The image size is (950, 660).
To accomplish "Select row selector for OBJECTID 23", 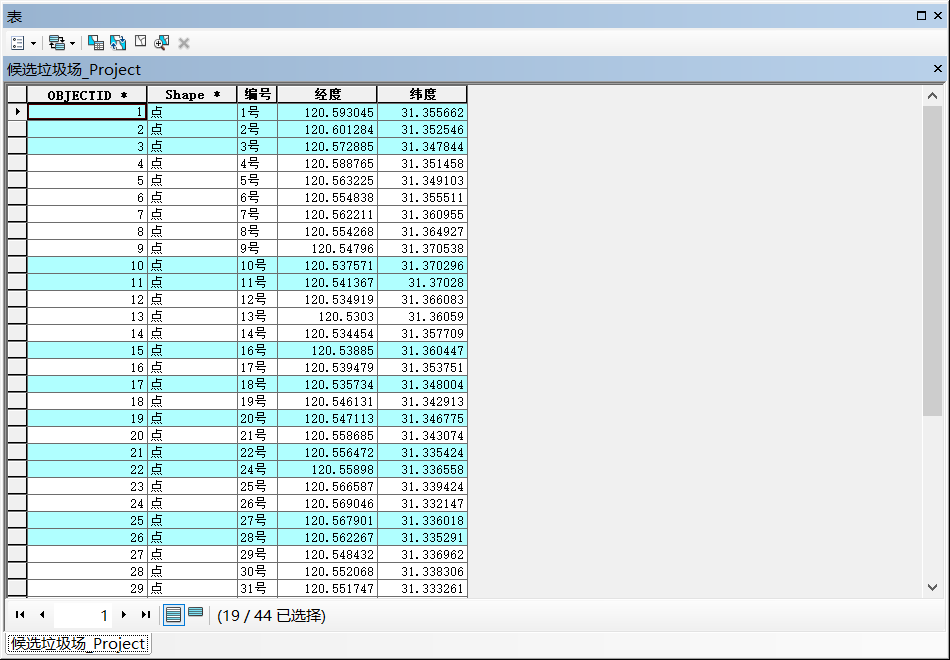I will (x=17, y=485).
